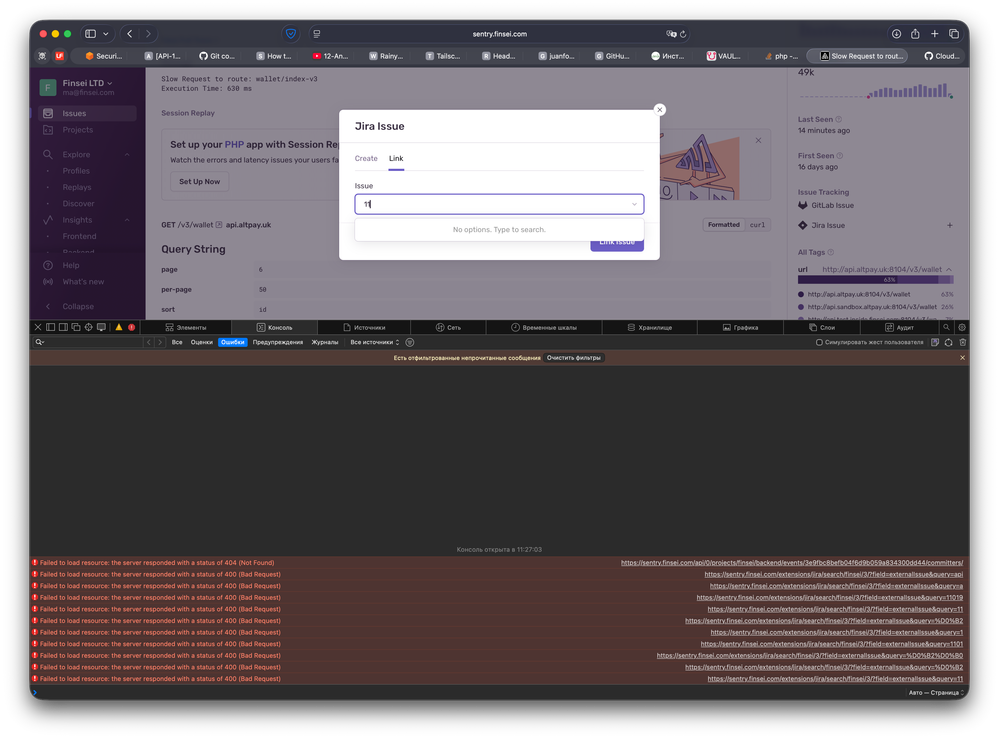Click the shield privacy icon in toolbar
The height and width of the screenshot is (739, 999).
tap(291, 34)
